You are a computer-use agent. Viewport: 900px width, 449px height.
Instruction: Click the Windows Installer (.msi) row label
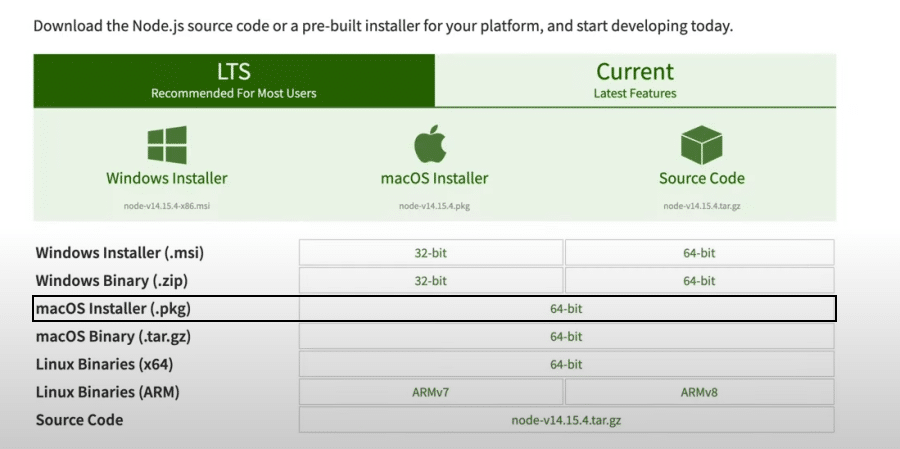120,253
